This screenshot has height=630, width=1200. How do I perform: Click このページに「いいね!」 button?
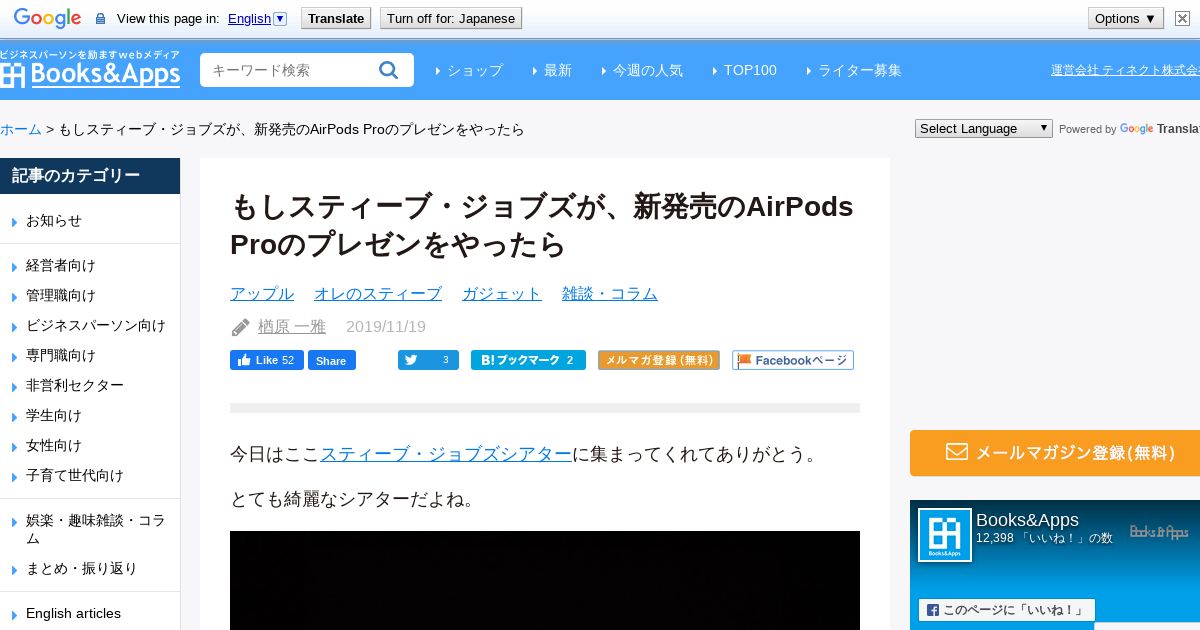click(x=1007, y=610)
